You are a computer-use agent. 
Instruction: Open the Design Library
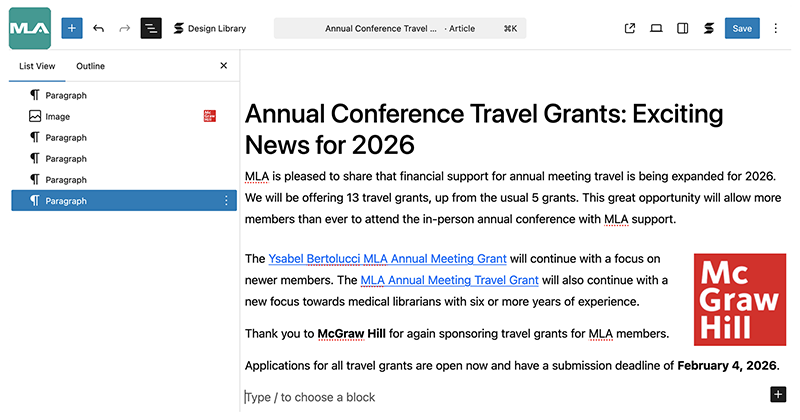[x=209, y=28]
